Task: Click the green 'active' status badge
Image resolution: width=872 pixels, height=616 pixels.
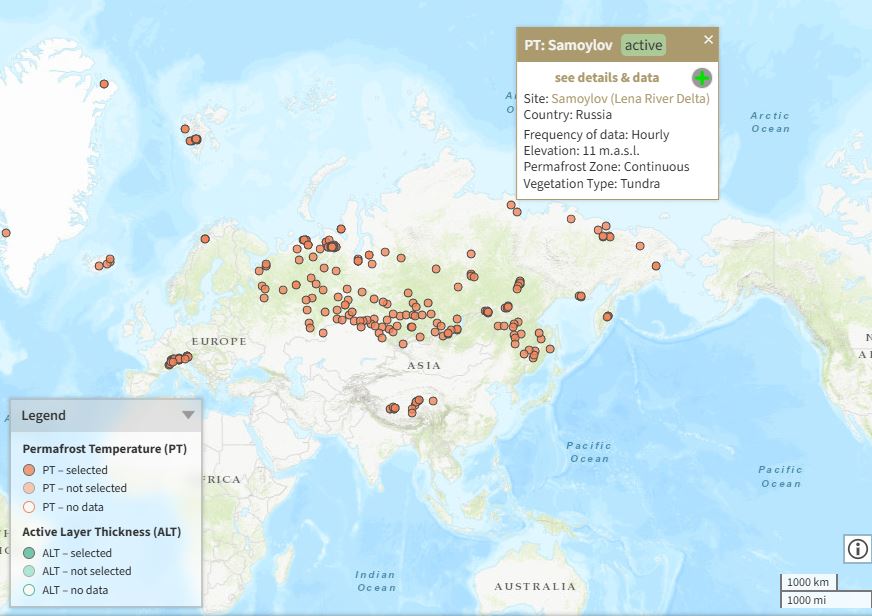Action: pos(643,45)
